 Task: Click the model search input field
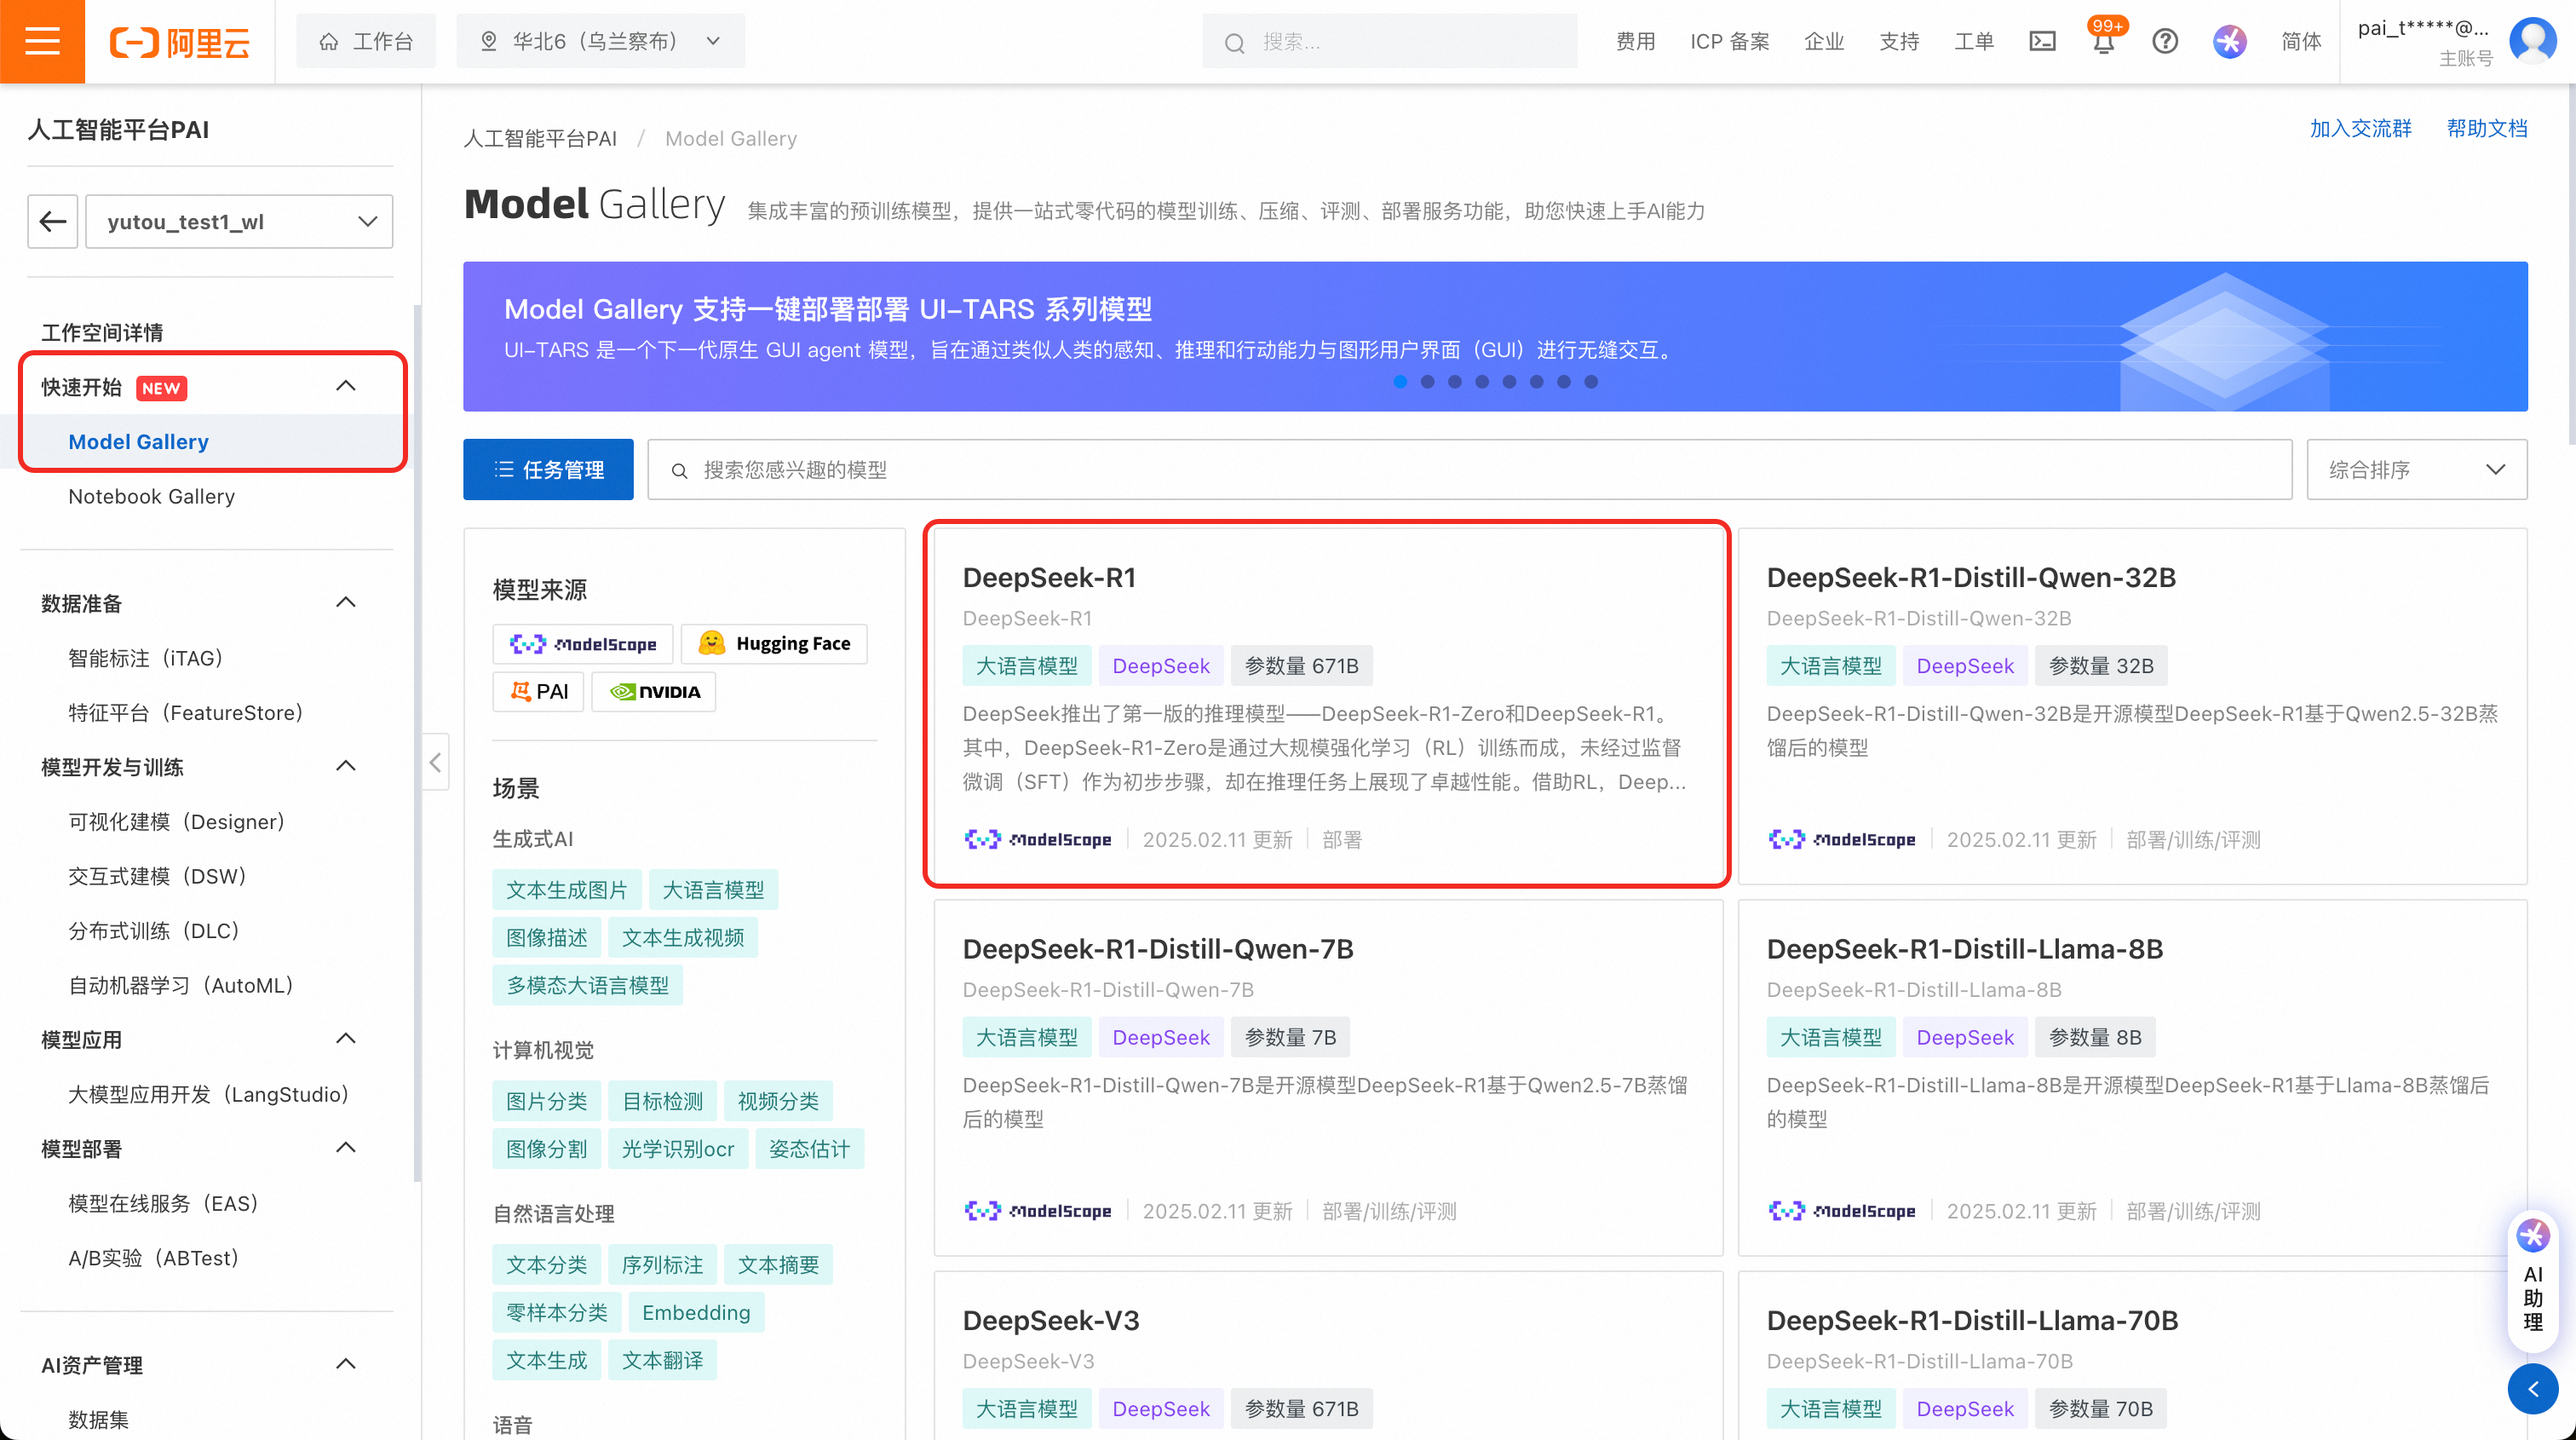pos(1470,470)
